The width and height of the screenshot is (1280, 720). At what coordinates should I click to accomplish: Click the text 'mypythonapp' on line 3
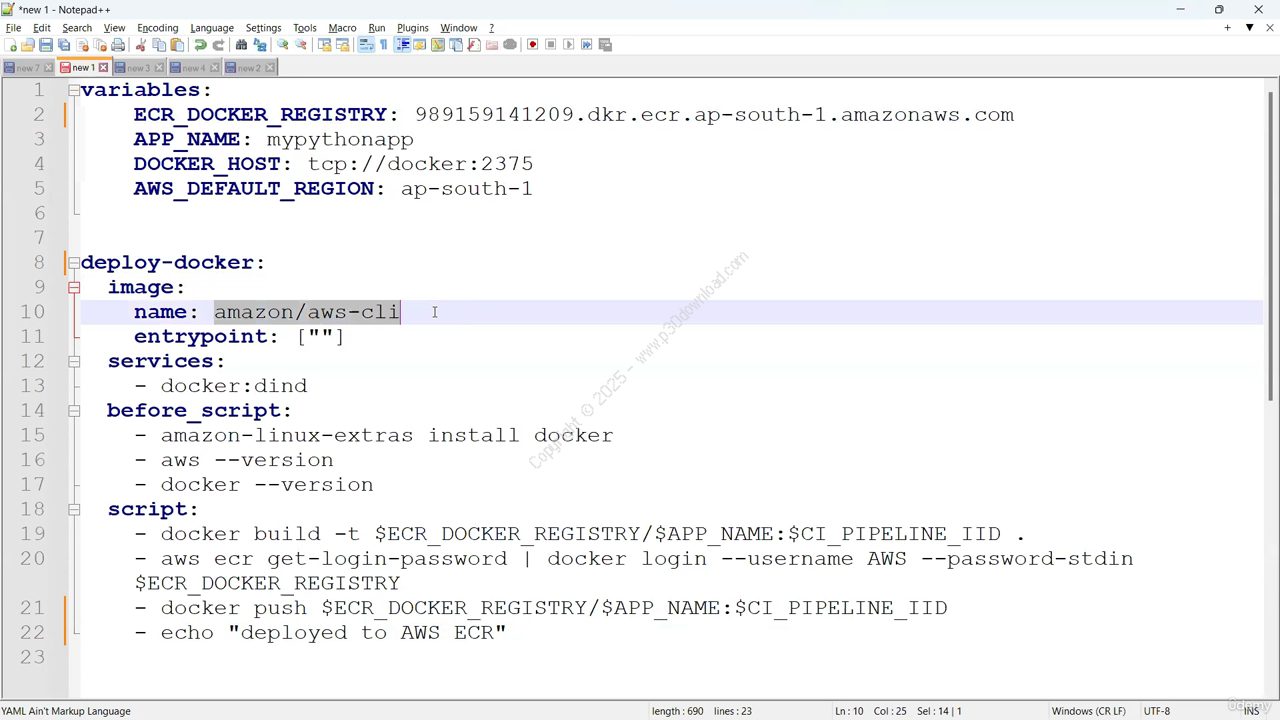[340, 139]
